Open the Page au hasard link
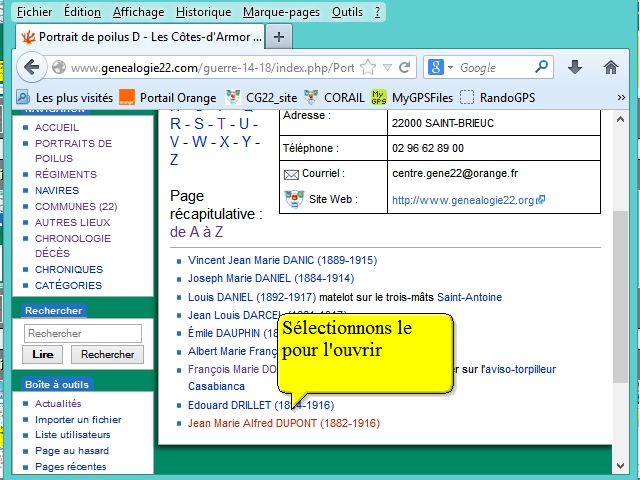The width and height of the screenshot is (640, 480). pos(72,451)
